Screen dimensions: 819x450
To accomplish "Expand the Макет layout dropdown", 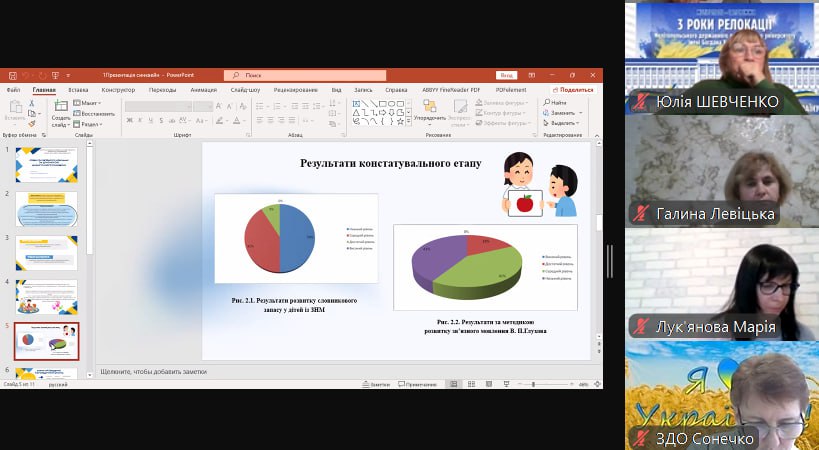I will tap(88, 103).
